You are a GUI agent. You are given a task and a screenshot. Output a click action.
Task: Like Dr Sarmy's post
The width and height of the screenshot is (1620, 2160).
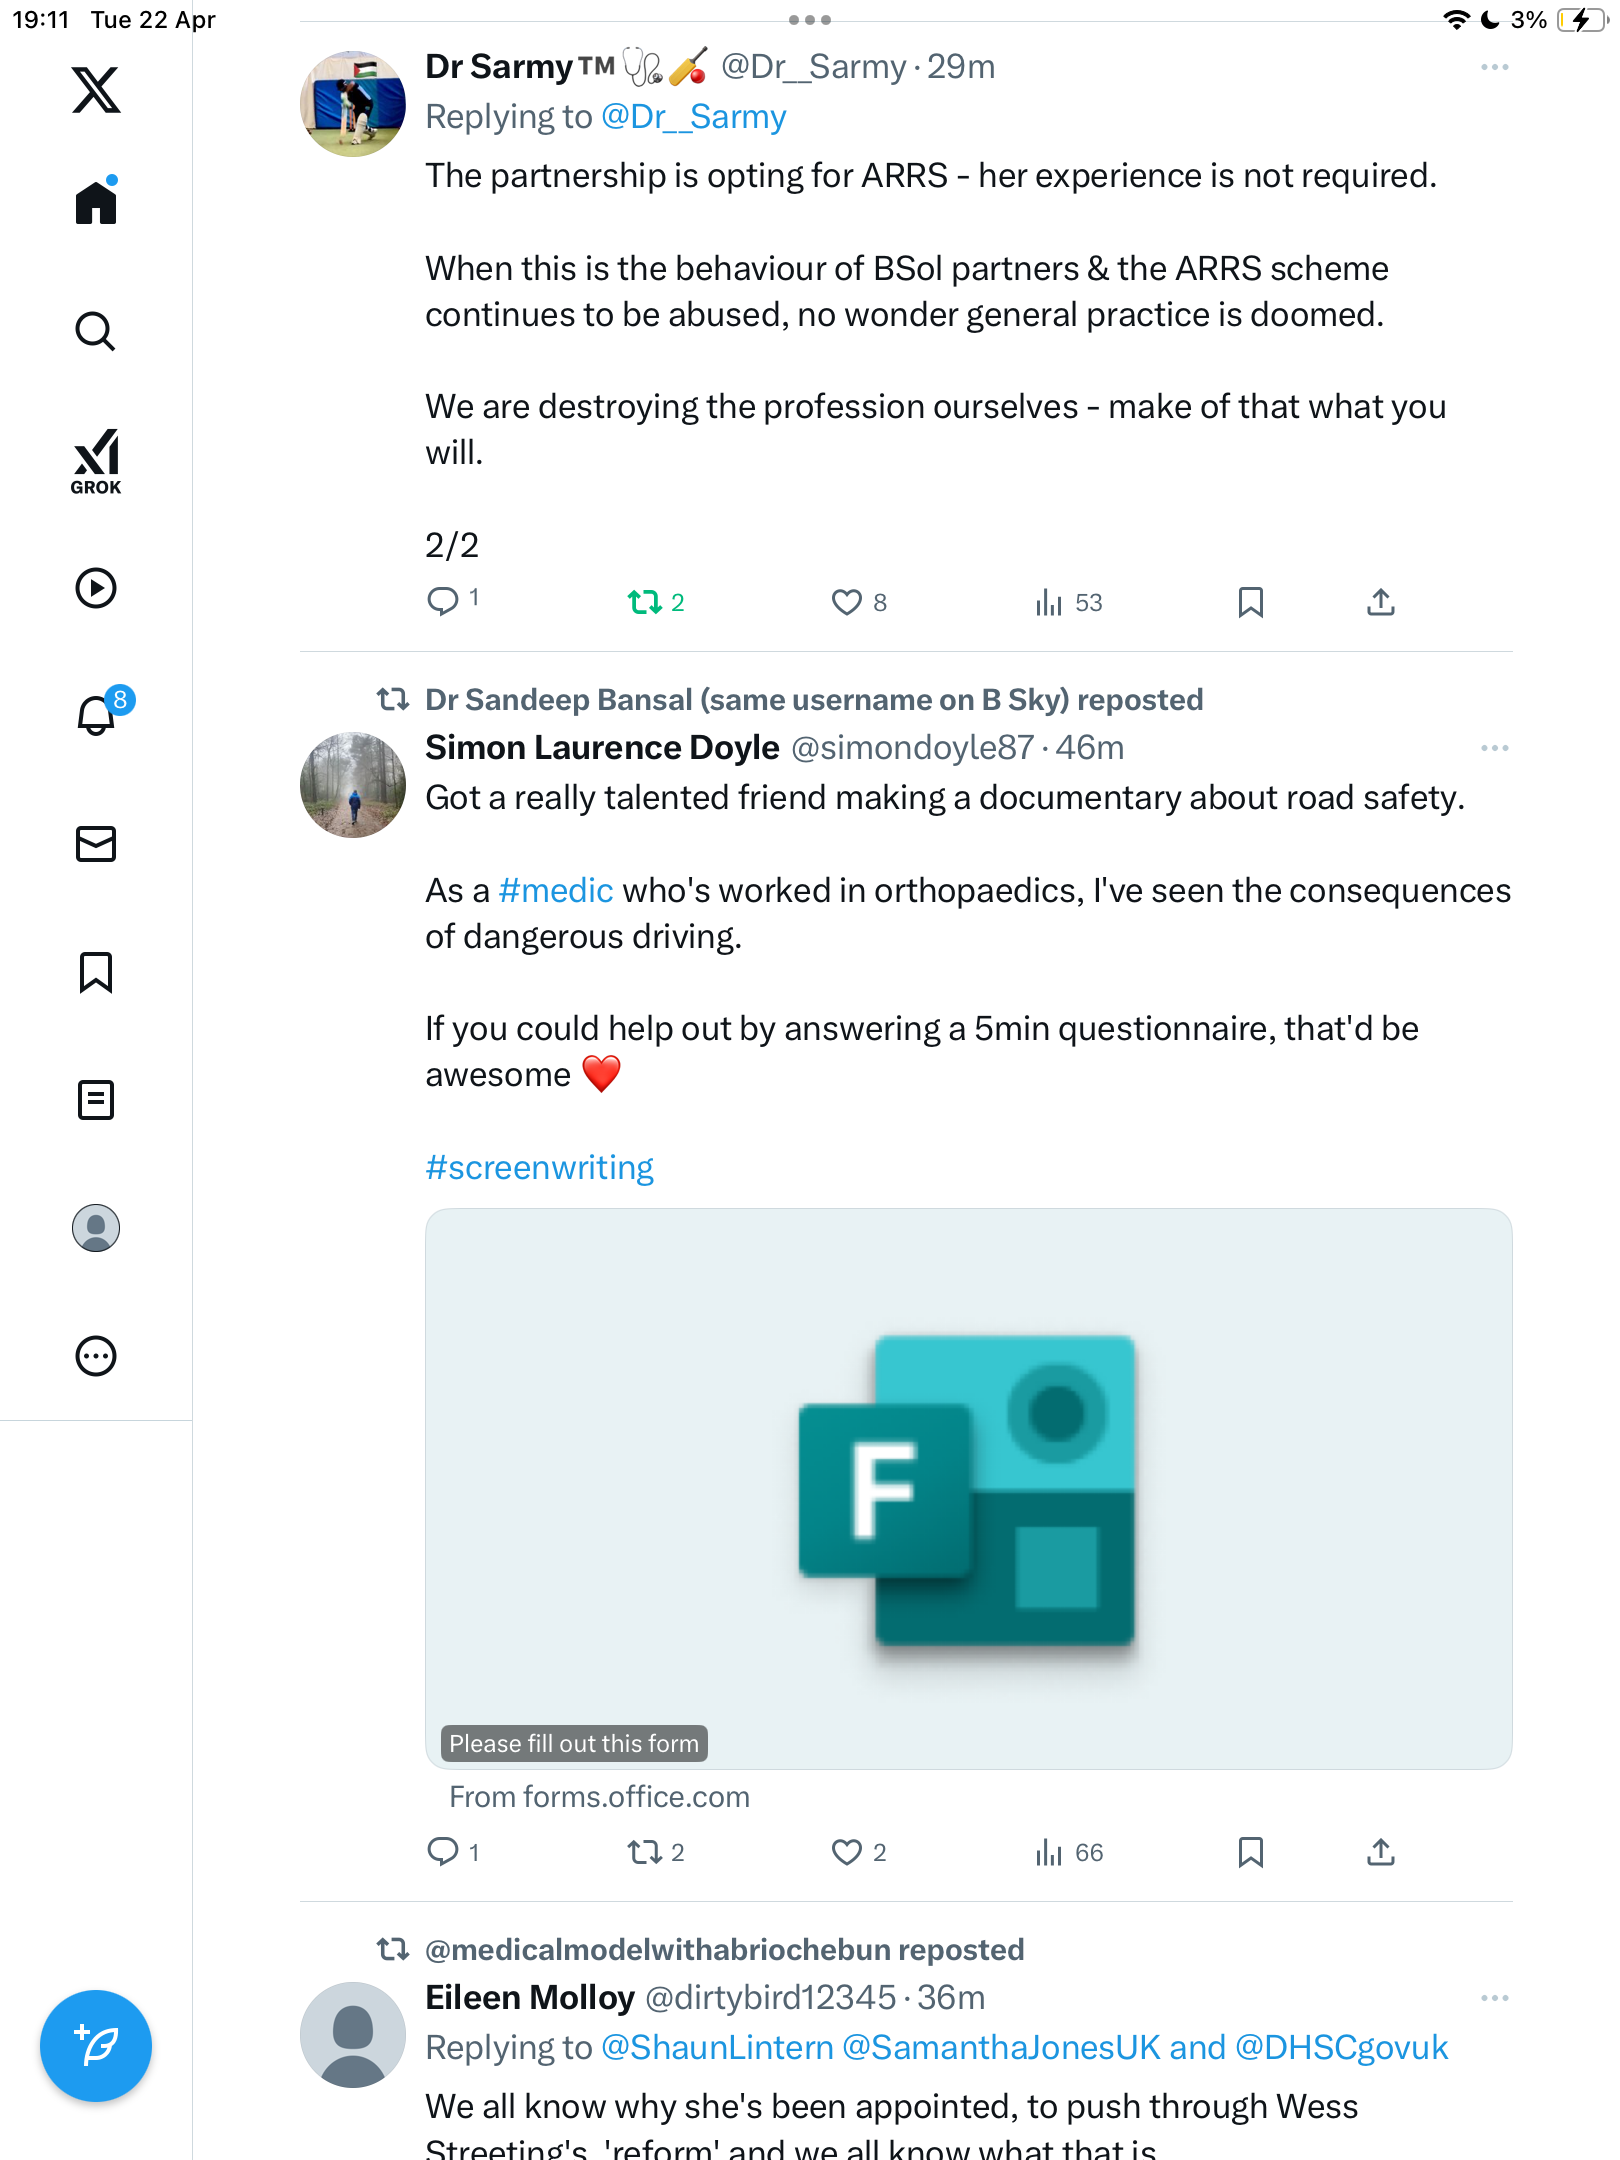[859, 602]
